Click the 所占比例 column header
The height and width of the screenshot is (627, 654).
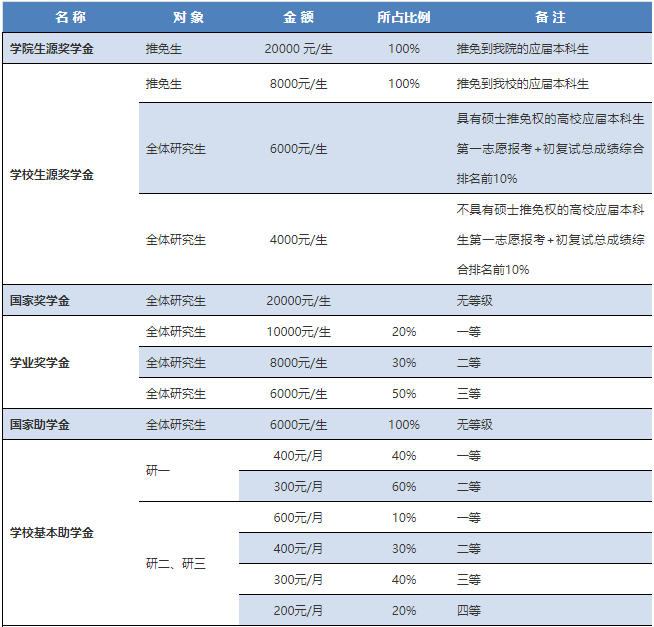[x=403, y=17]
